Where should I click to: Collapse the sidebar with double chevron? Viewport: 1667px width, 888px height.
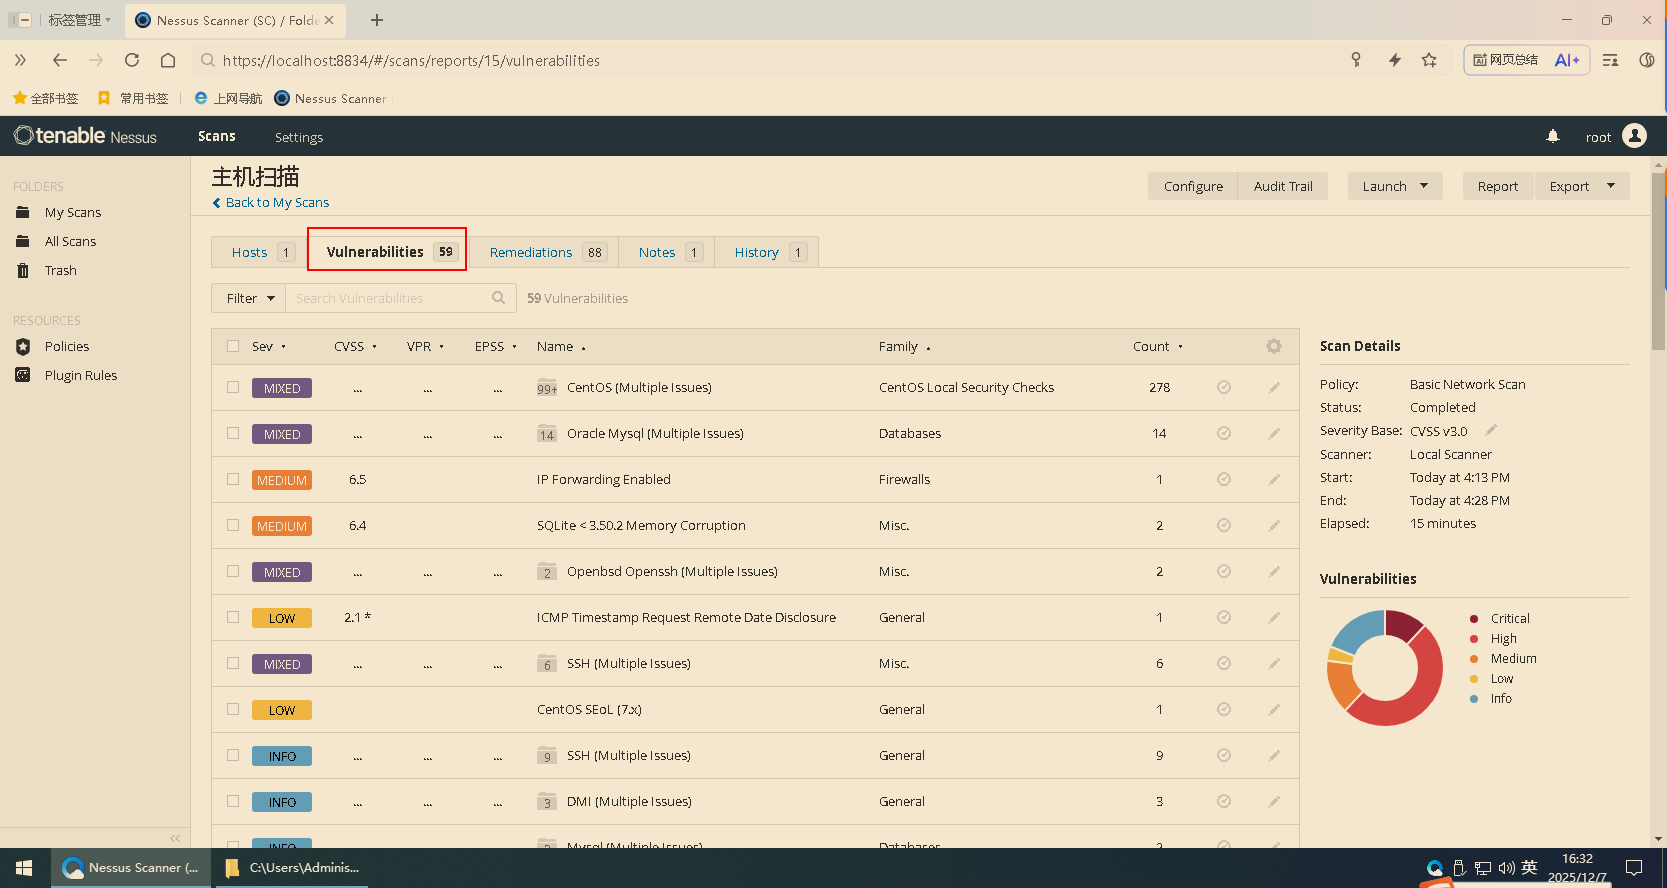pos(175,838)
